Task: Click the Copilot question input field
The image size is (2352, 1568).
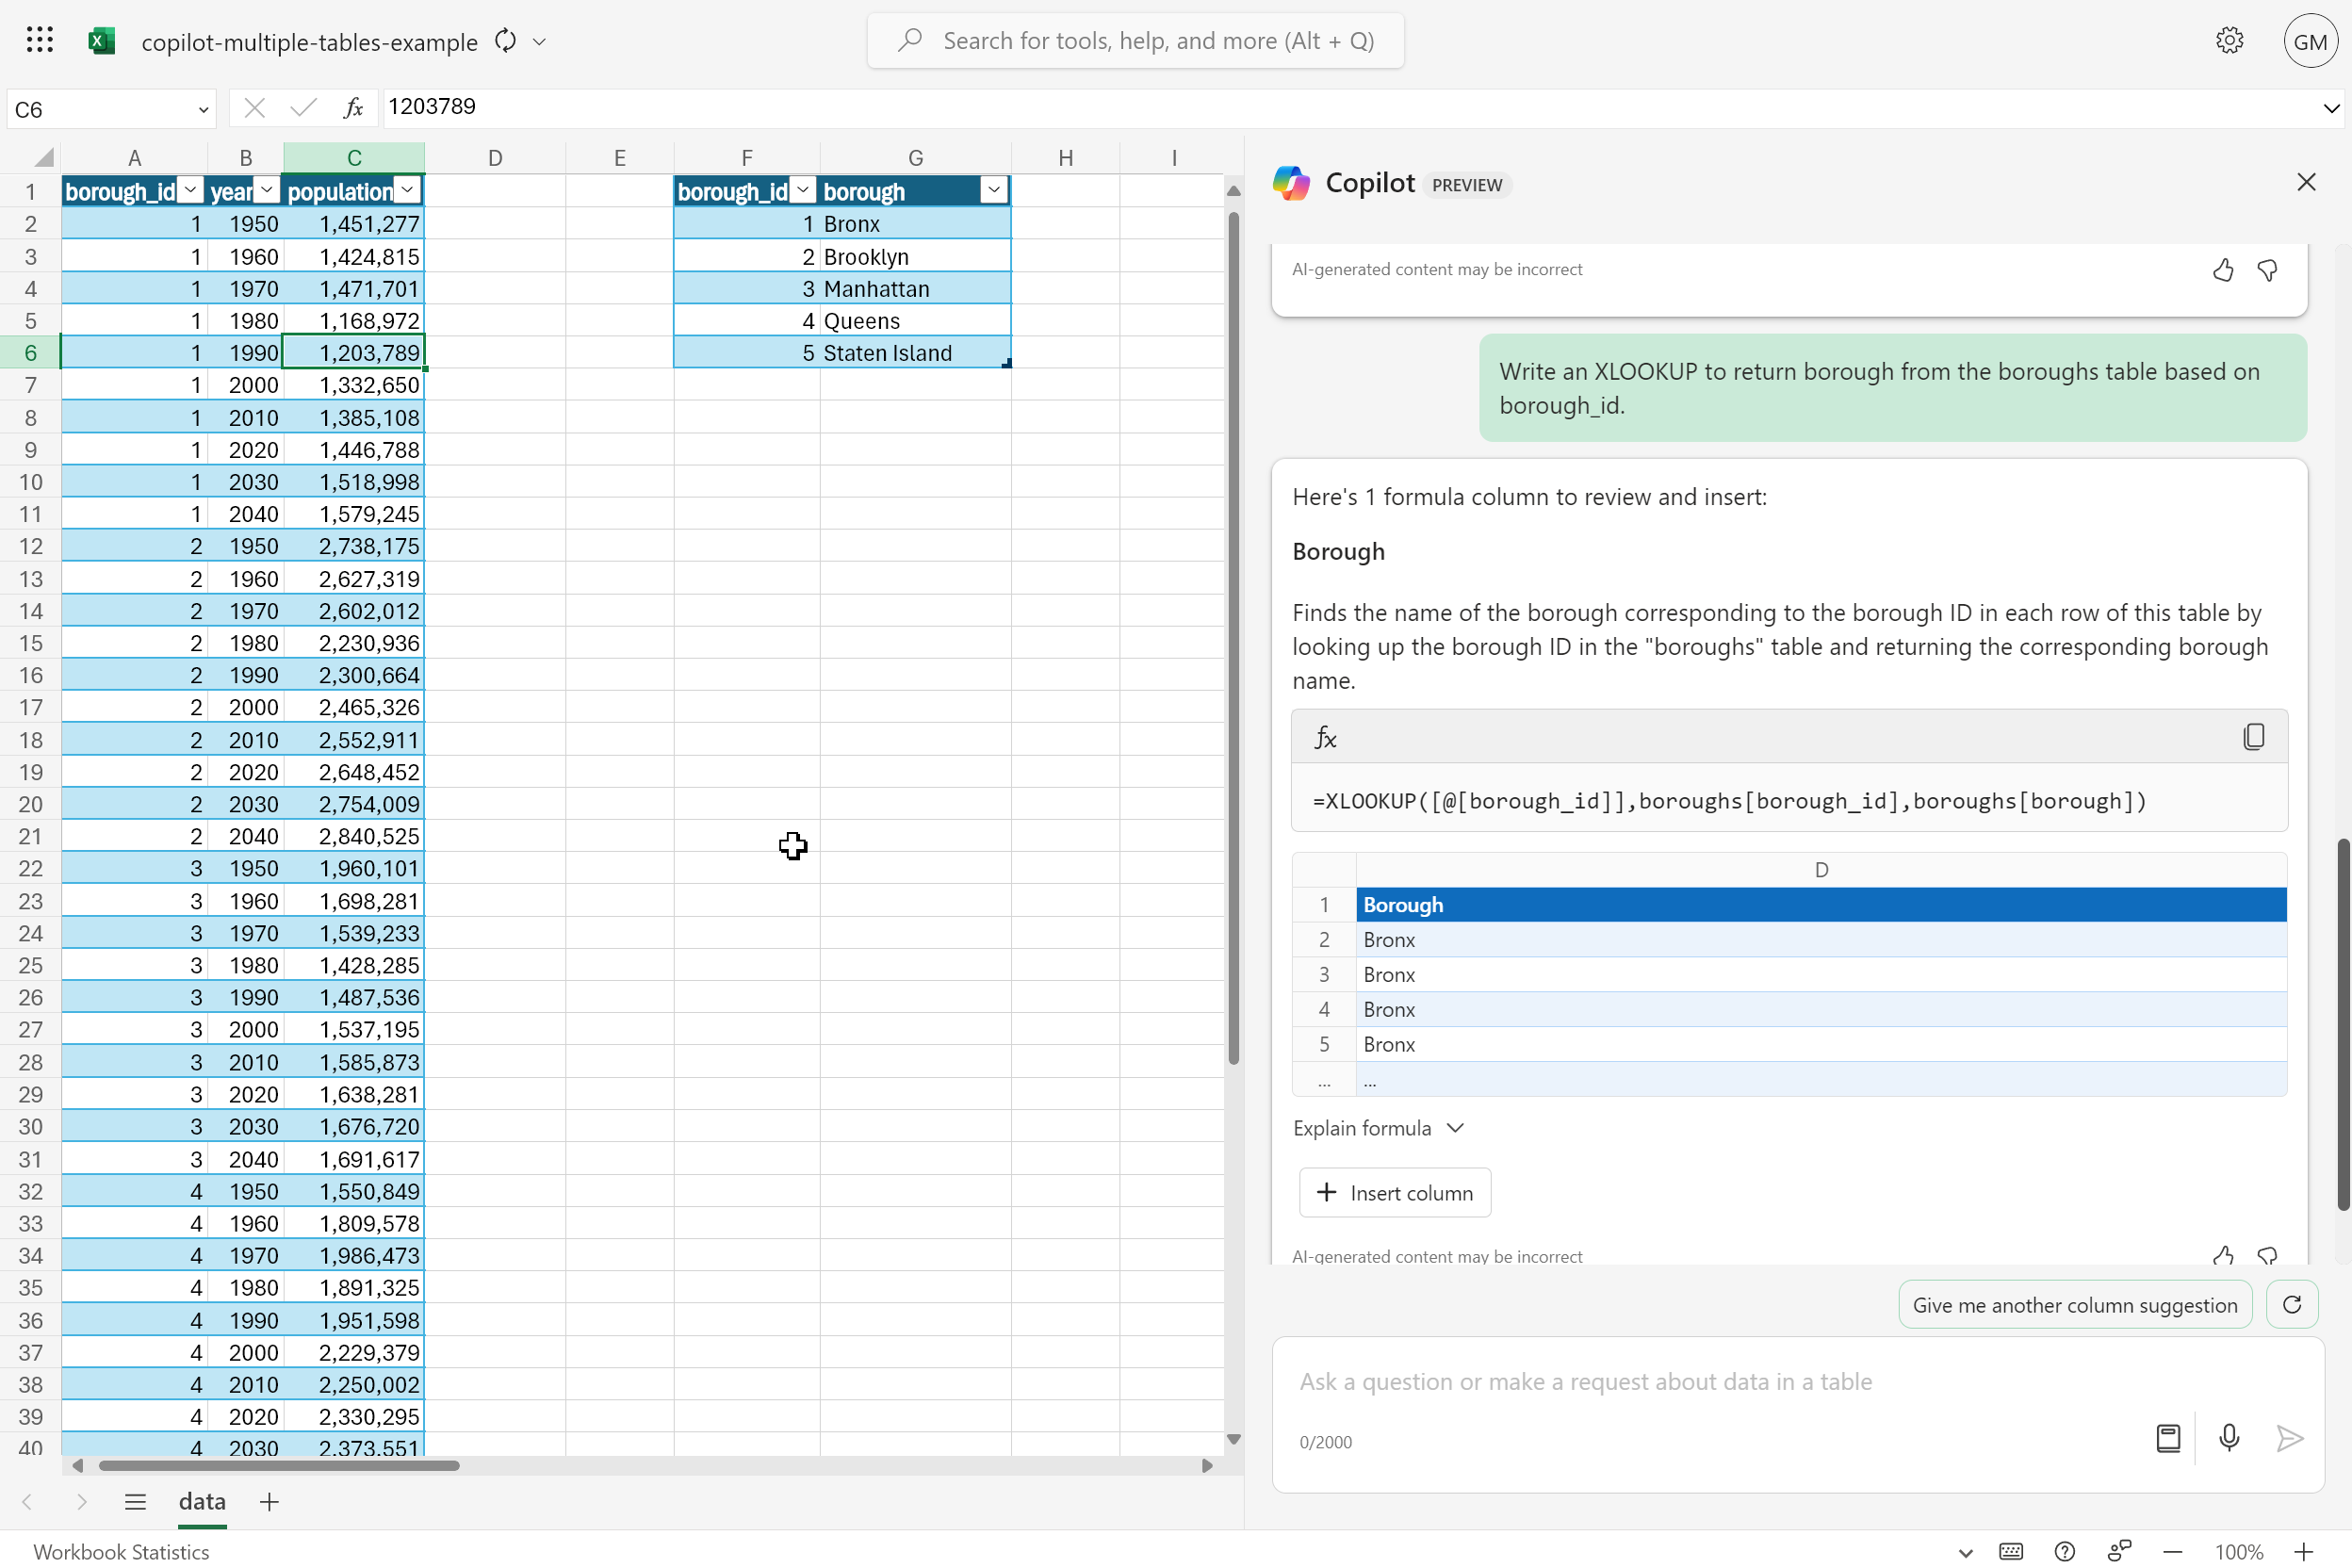Action: coord(1700,1381)
